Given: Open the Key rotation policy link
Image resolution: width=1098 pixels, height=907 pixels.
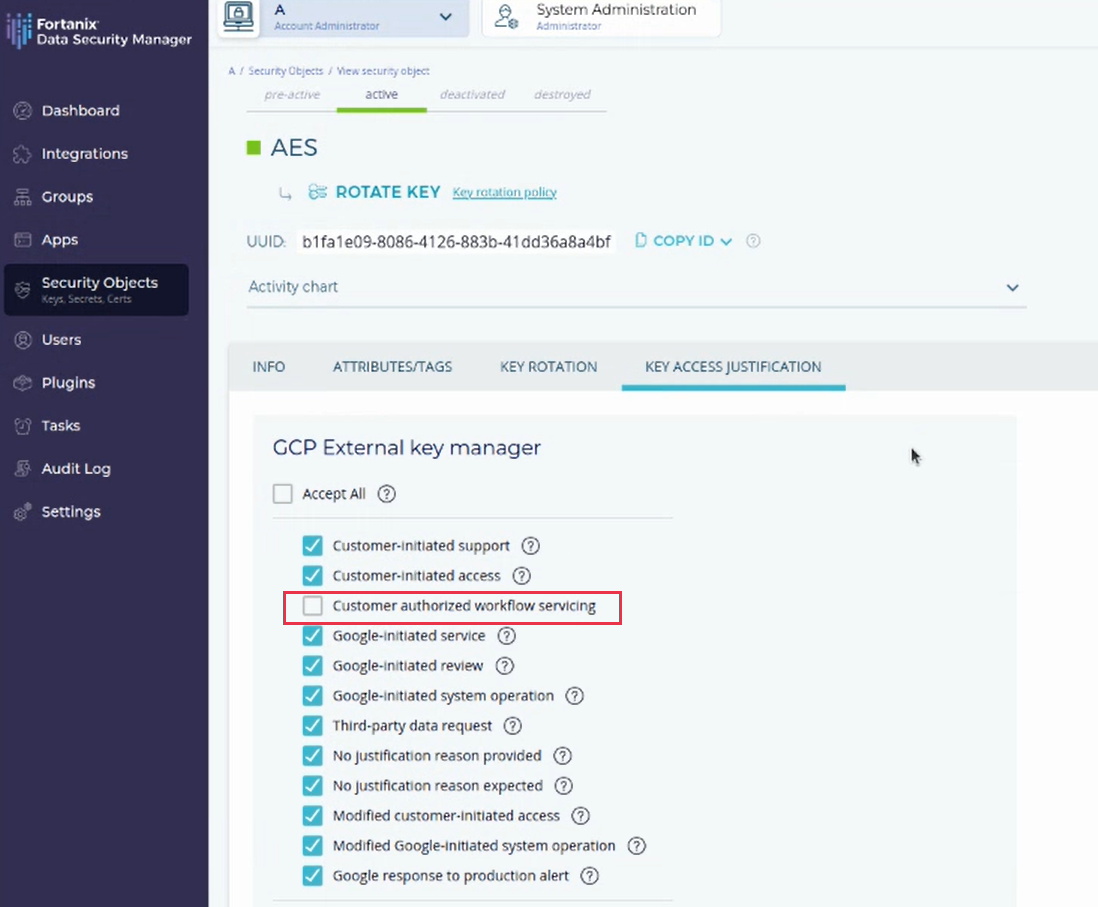Looking at the screenshot, I should 504,192.
